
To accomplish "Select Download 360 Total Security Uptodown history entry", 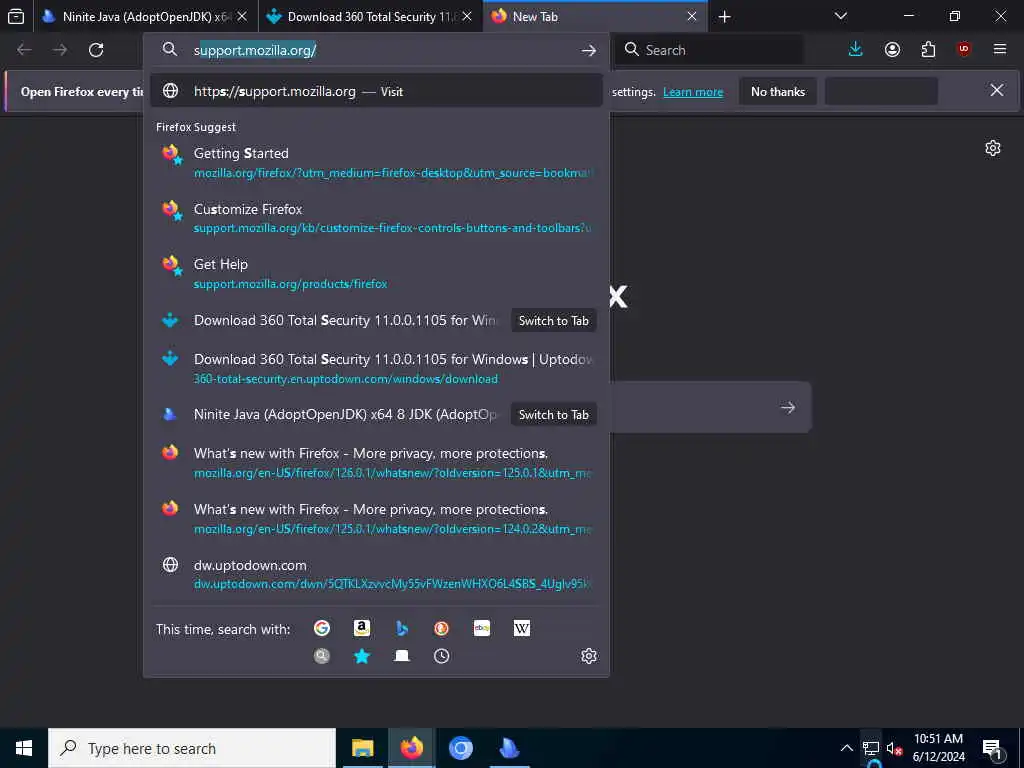I will pyautogui.click(x=376, y=368).
